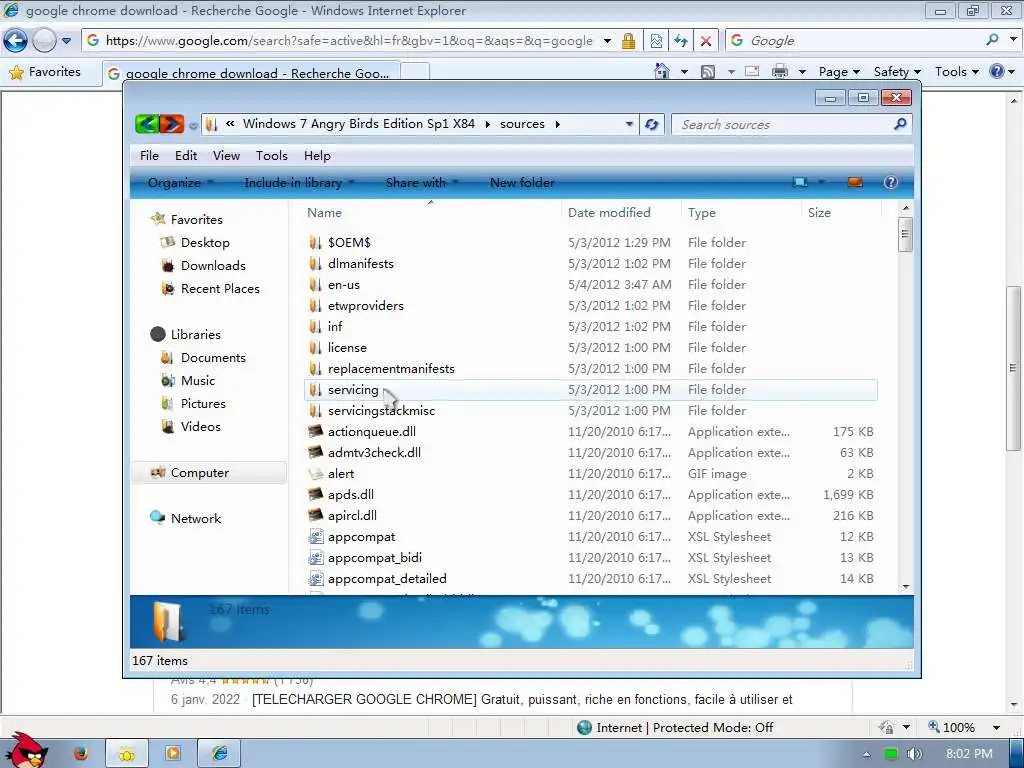Click sources breadcrumb in address bar
1024x768 pixels.
(522, 124)
